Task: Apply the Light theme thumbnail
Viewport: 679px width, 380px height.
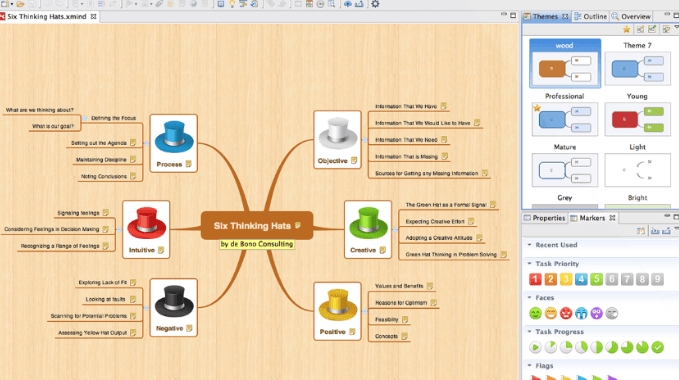Action: coord(637,170)
